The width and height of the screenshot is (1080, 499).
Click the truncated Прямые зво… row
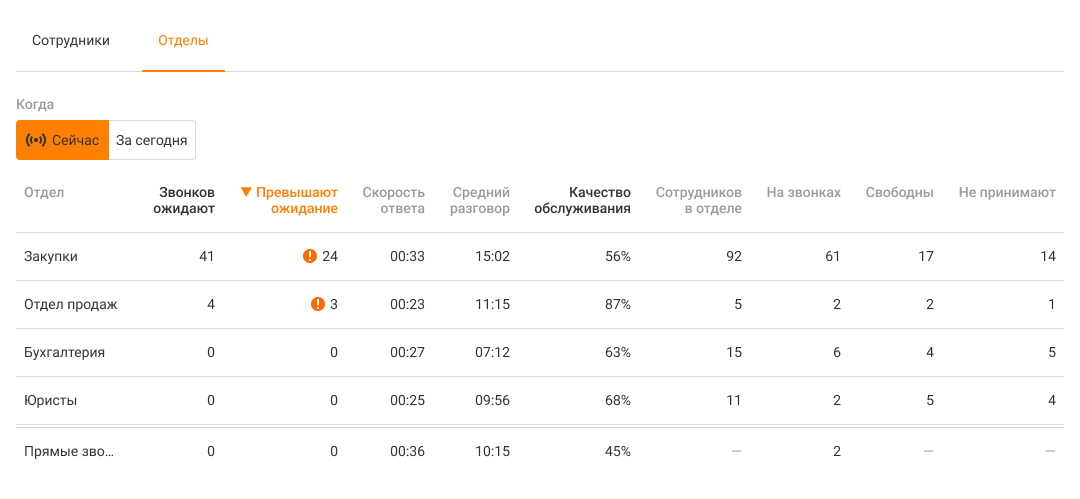[x=69, y=451]
